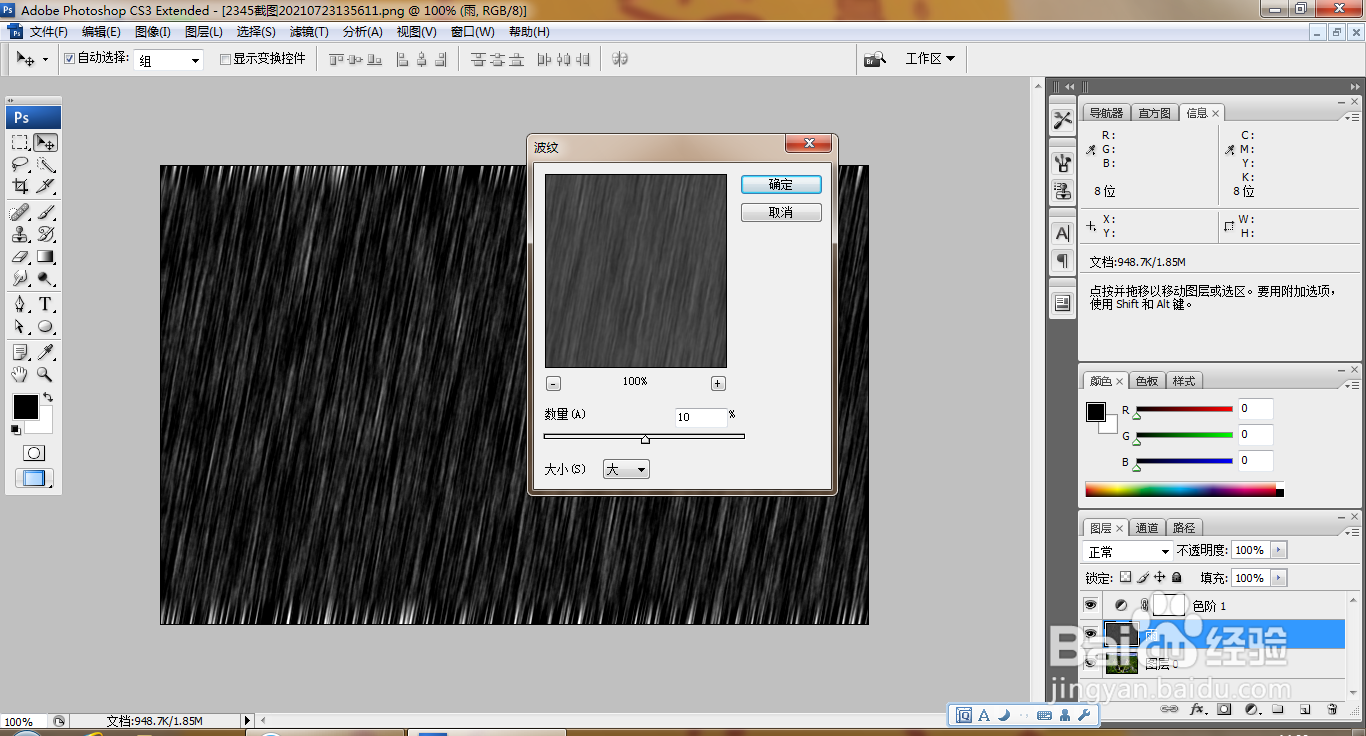Select the Pen tool
This screenshot has height=736, width=1366.
tap(20, 304)
